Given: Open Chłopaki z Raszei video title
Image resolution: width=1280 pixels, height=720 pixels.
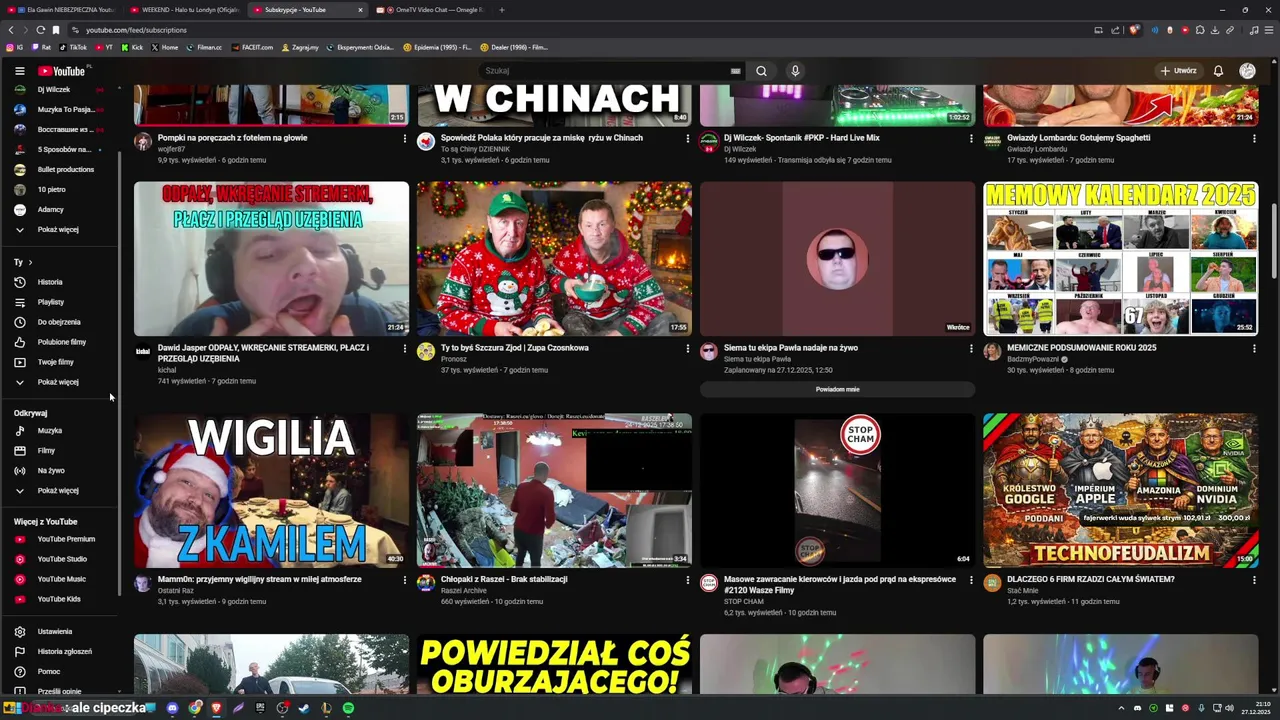Looking at the screenshot, I should (504, 579).
